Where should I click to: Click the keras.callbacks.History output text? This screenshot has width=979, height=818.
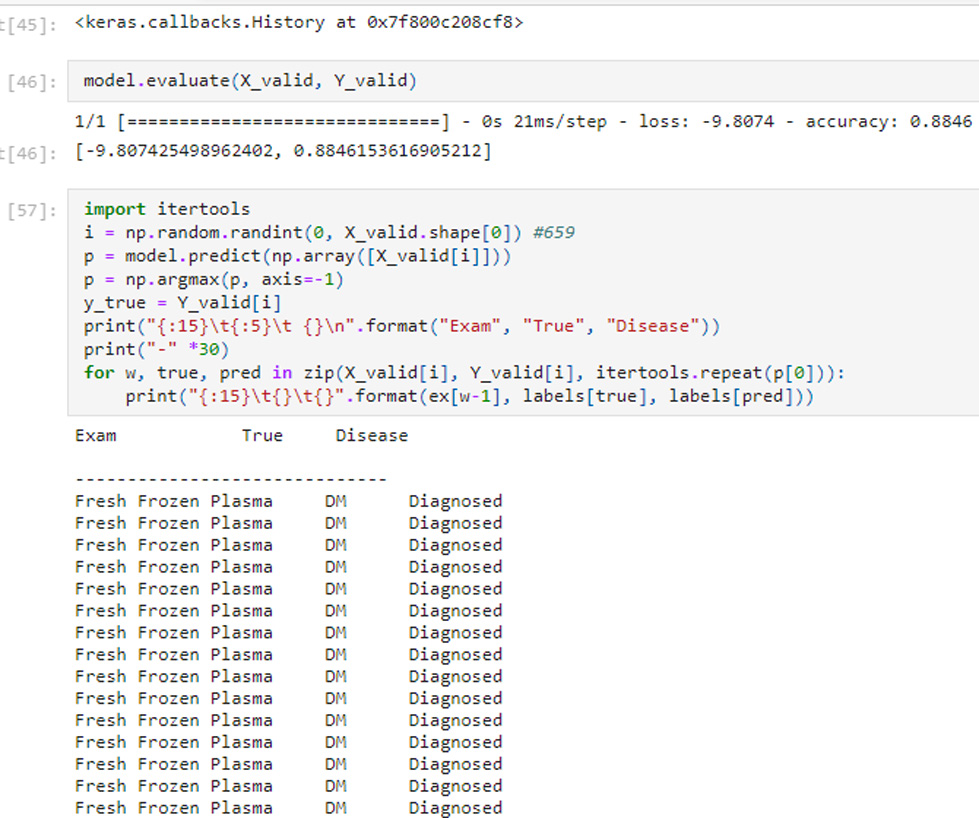[298, 22]
